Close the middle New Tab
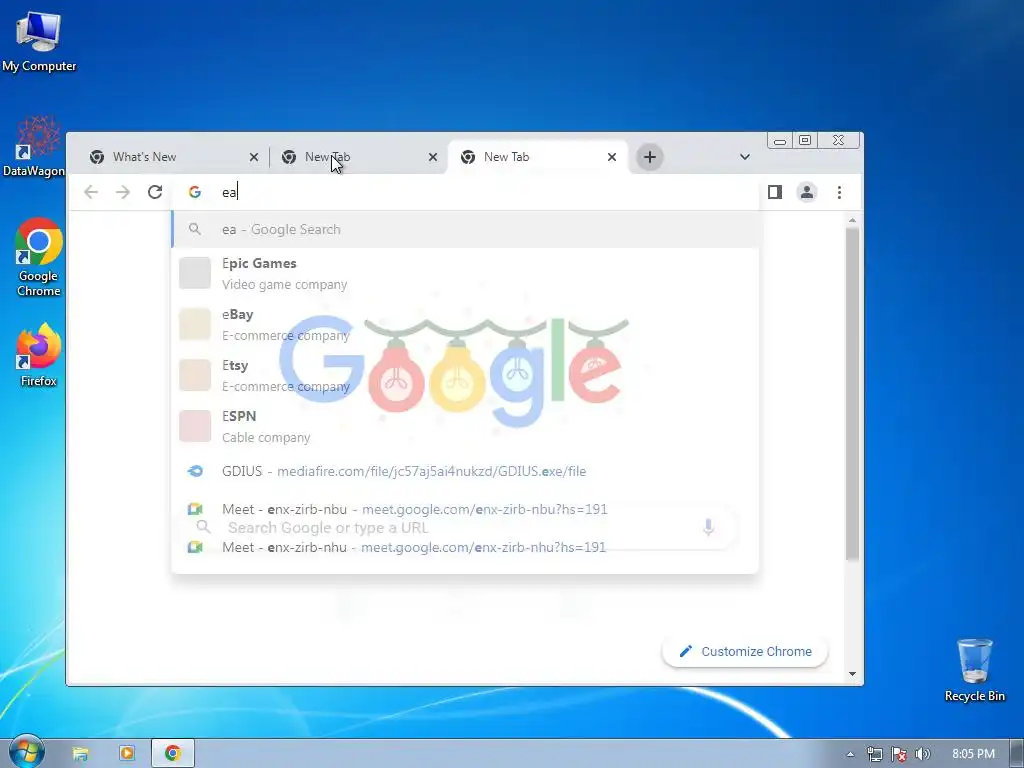Screen dimensions: 1024x768 (x=433, y=157)
